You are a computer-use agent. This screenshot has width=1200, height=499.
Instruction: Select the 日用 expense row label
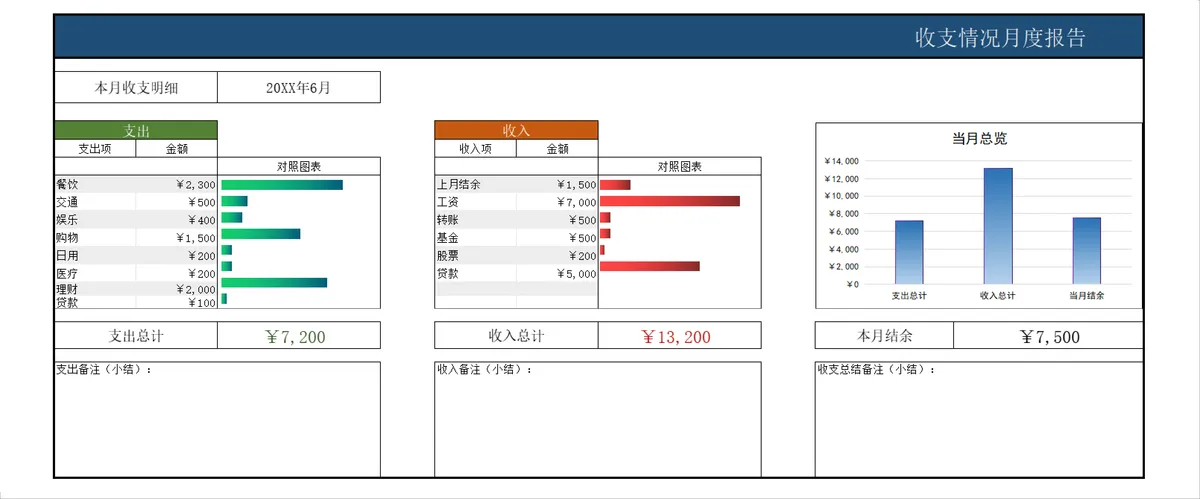coord(67,255)
